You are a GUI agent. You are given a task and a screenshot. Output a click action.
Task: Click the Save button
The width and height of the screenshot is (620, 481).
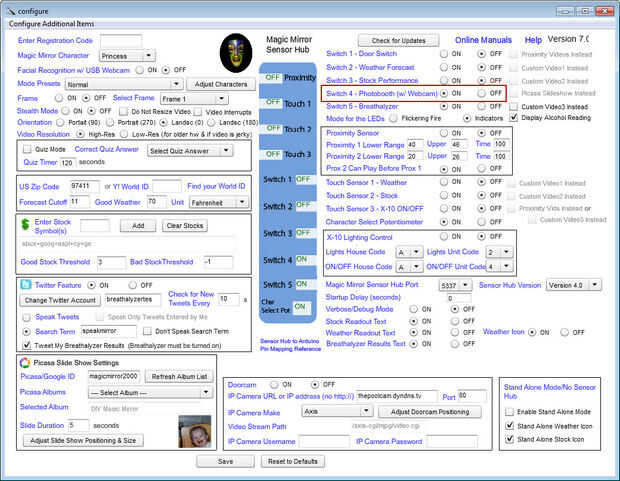tap(225, 461)
